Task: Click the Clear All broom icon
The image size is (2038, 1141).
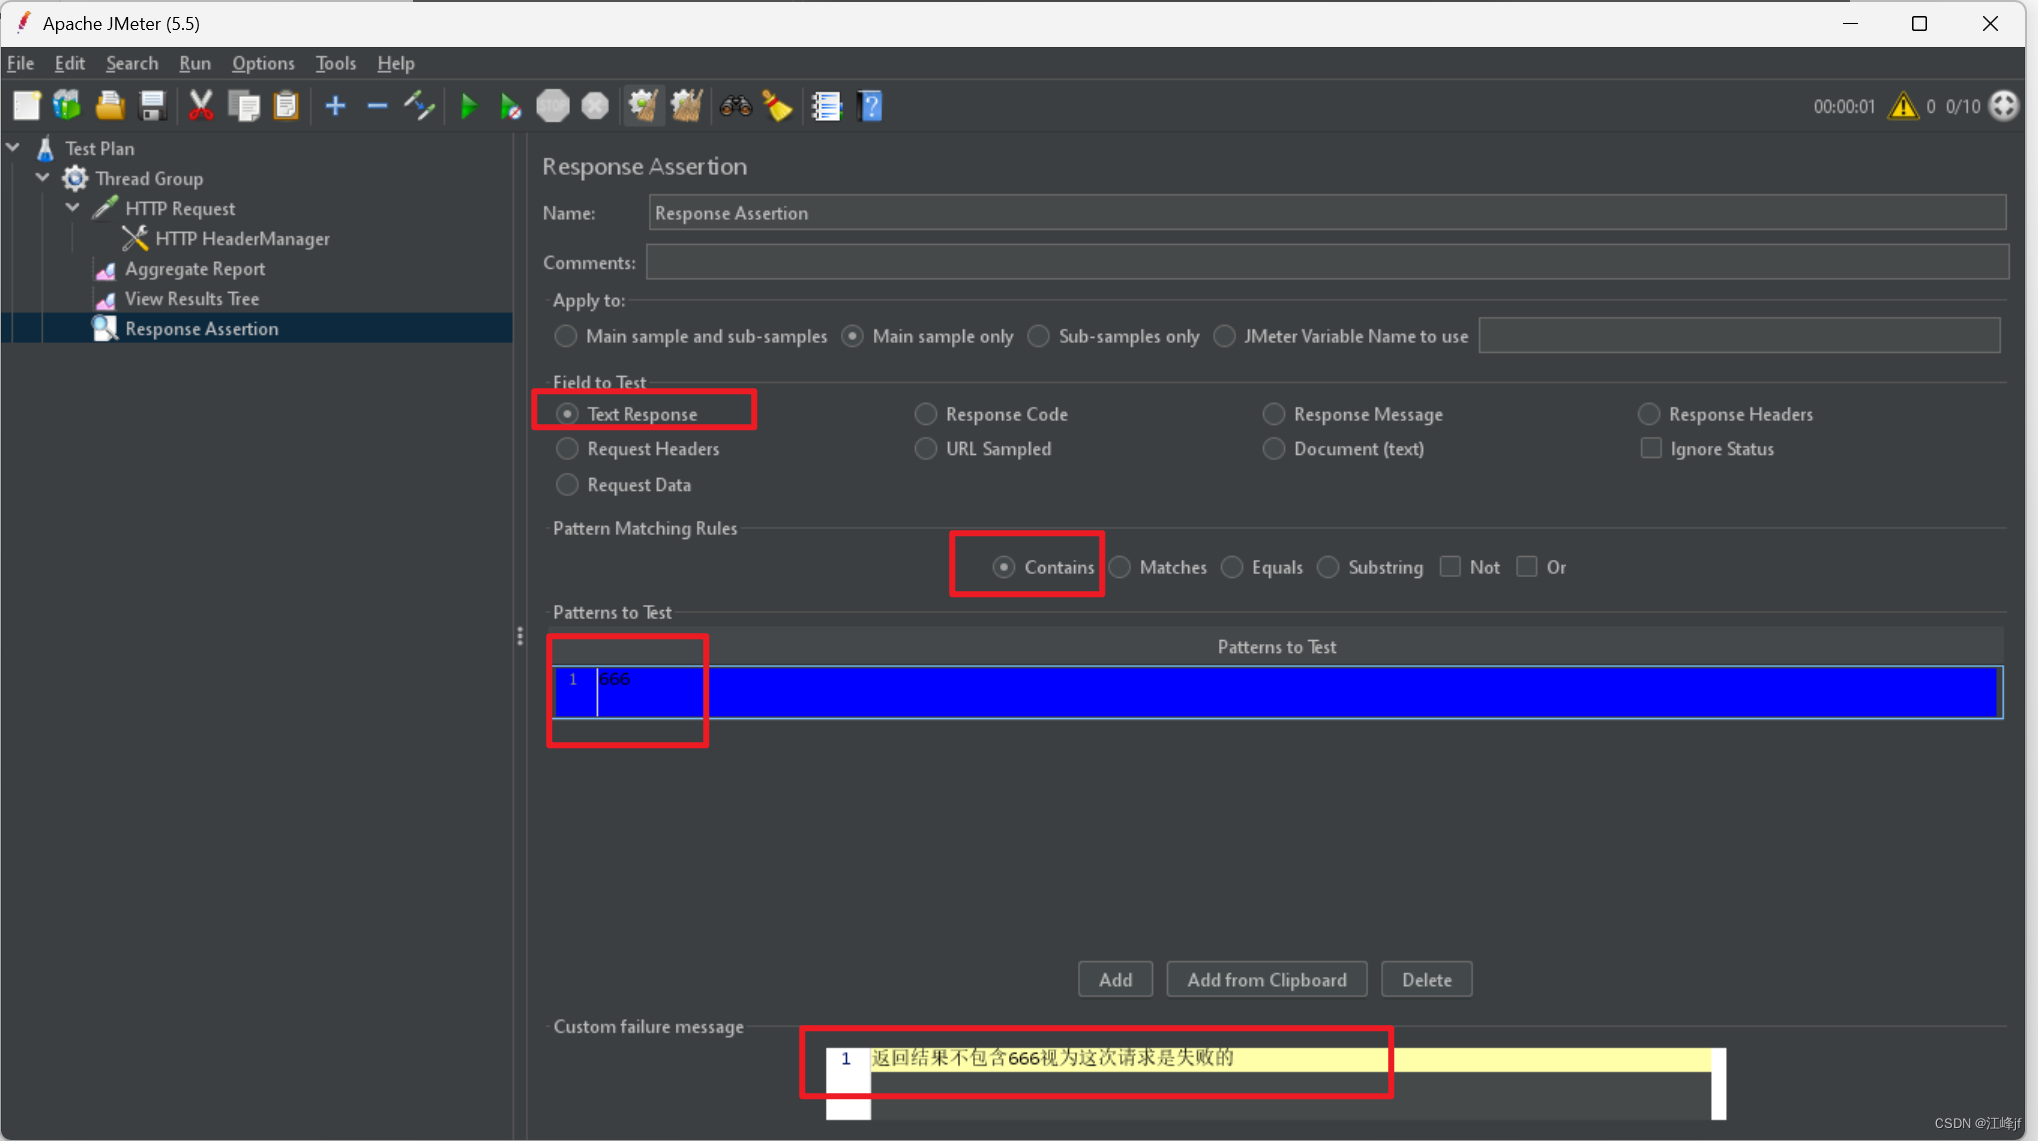Action: (x=686, y=106)
